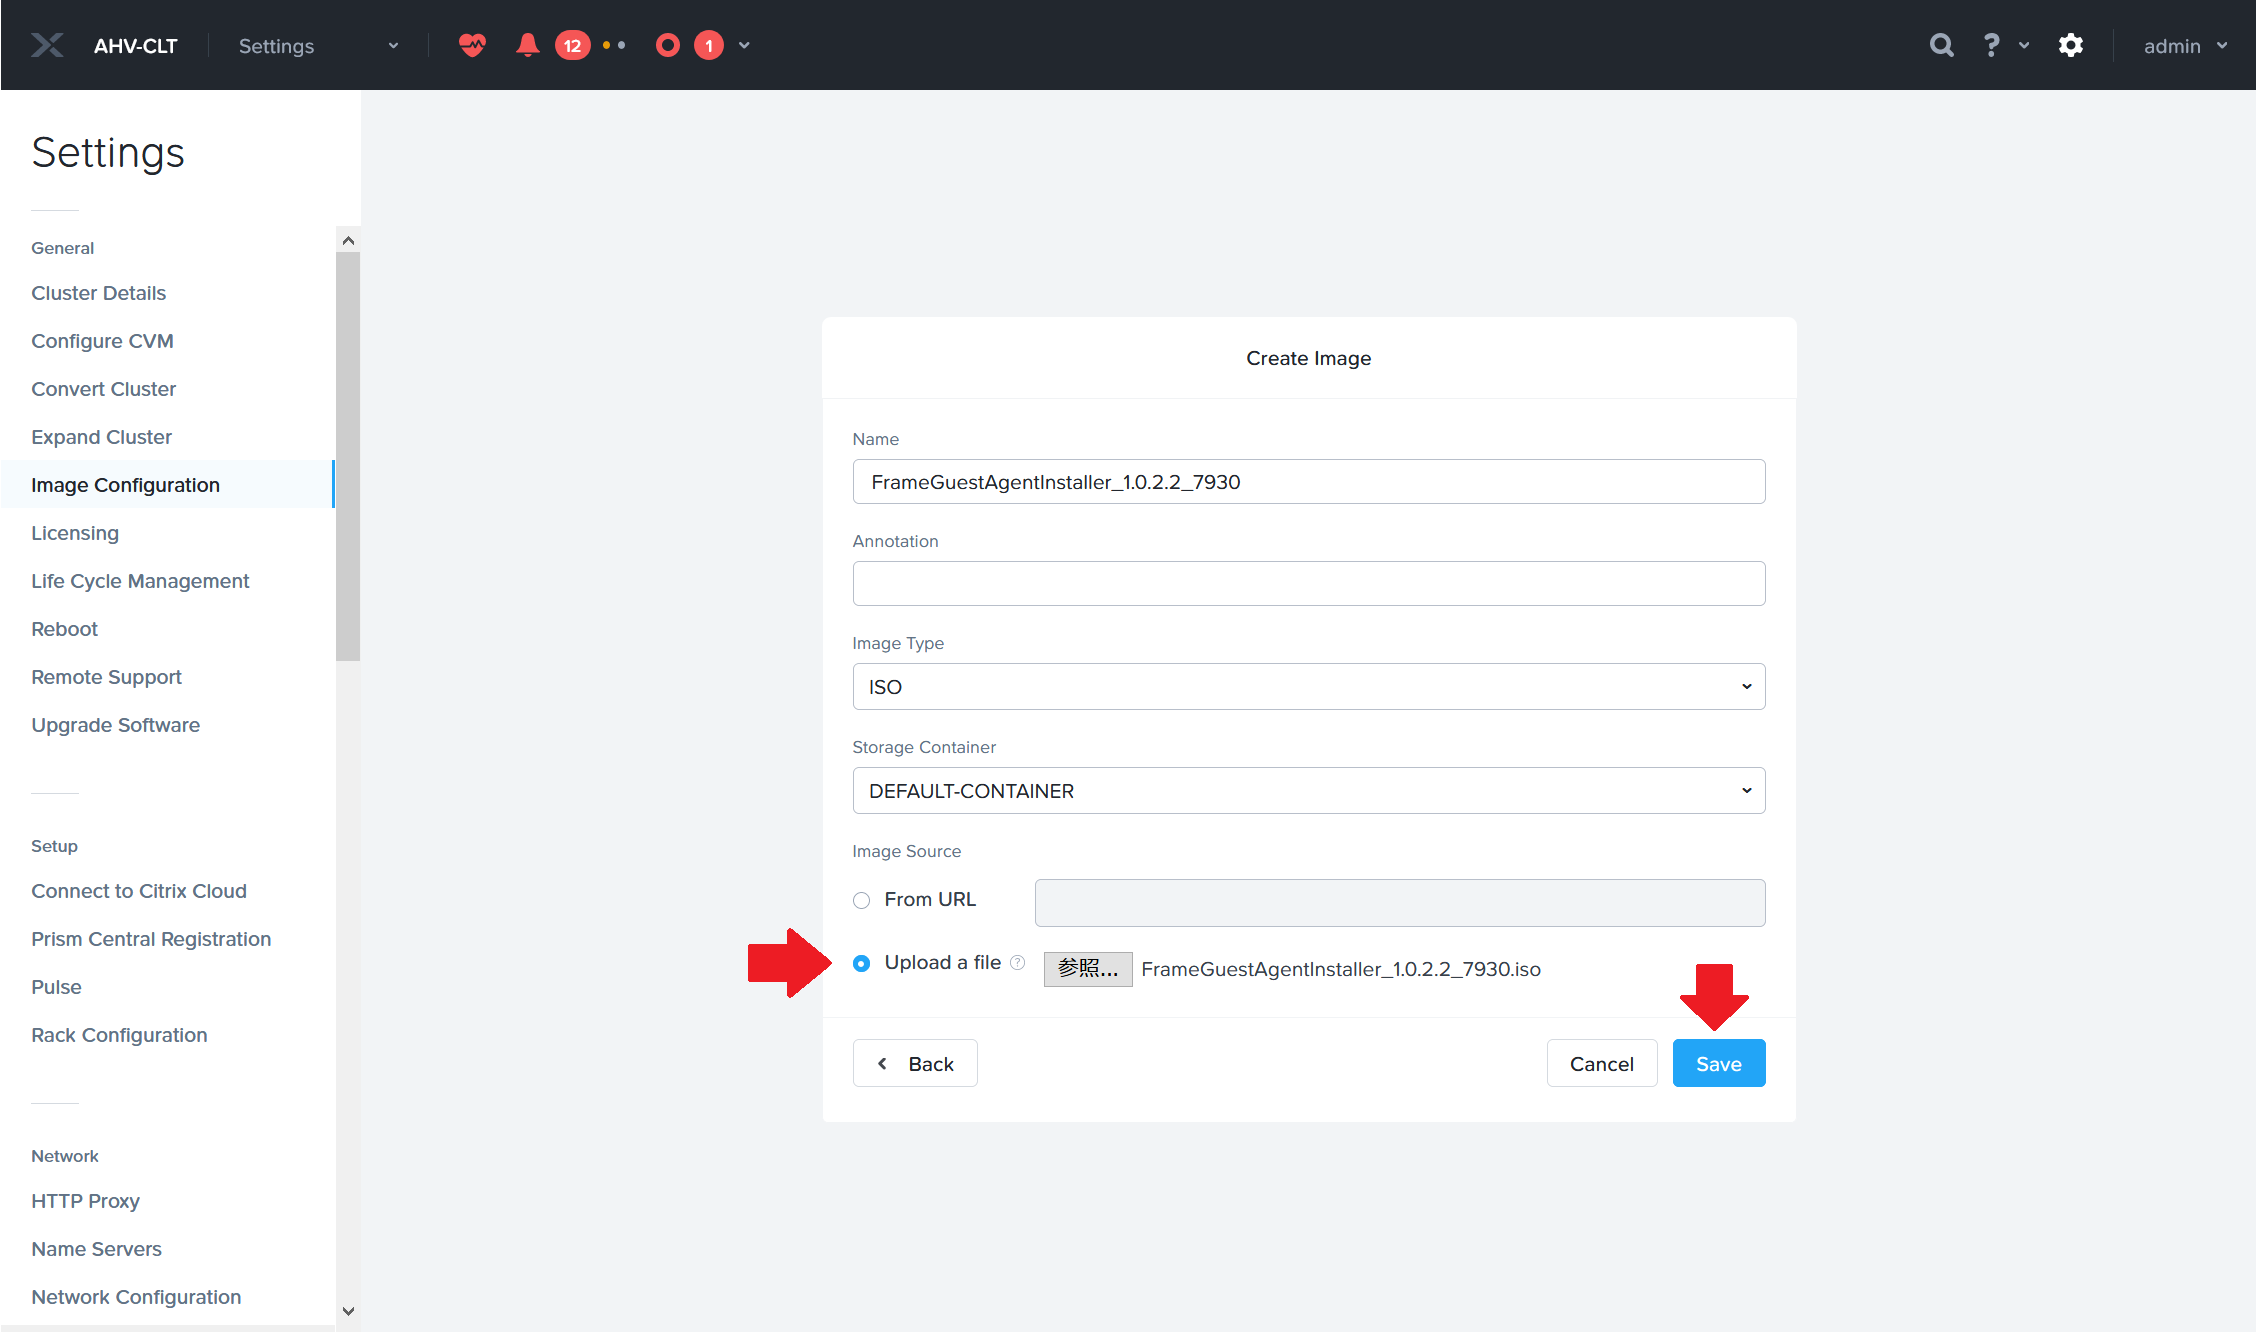Open Network Configuration settings
This screenshot has height=1332, width=2256.
pos(136,1297)
